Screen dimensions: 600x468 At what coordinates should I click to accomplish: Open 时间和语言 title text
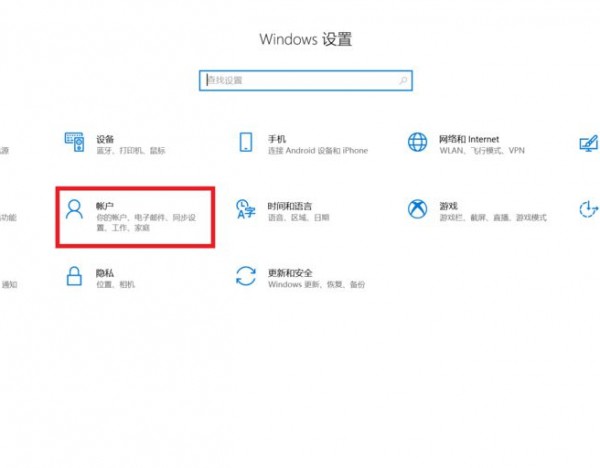(290, 206)
